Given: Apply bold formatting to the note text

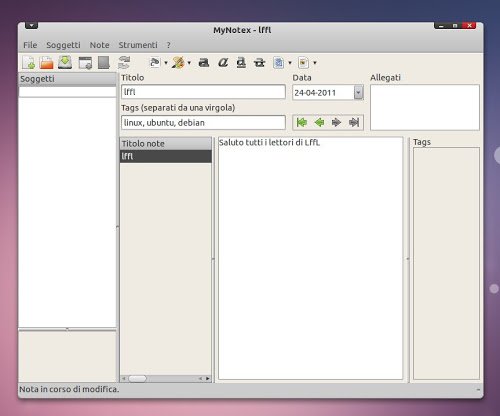Looking at the screenshot, I should click(x=204, y=62).
